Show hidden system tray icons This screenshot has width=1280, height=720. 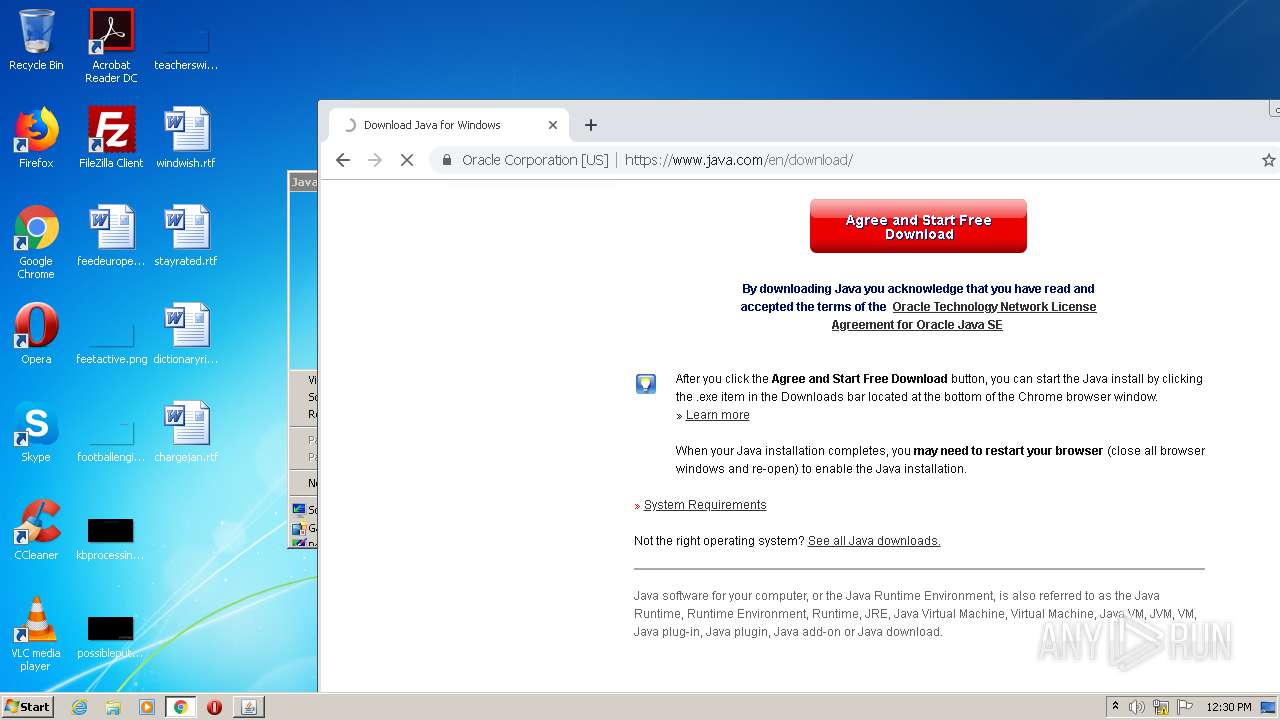(x=1116, y=707)
